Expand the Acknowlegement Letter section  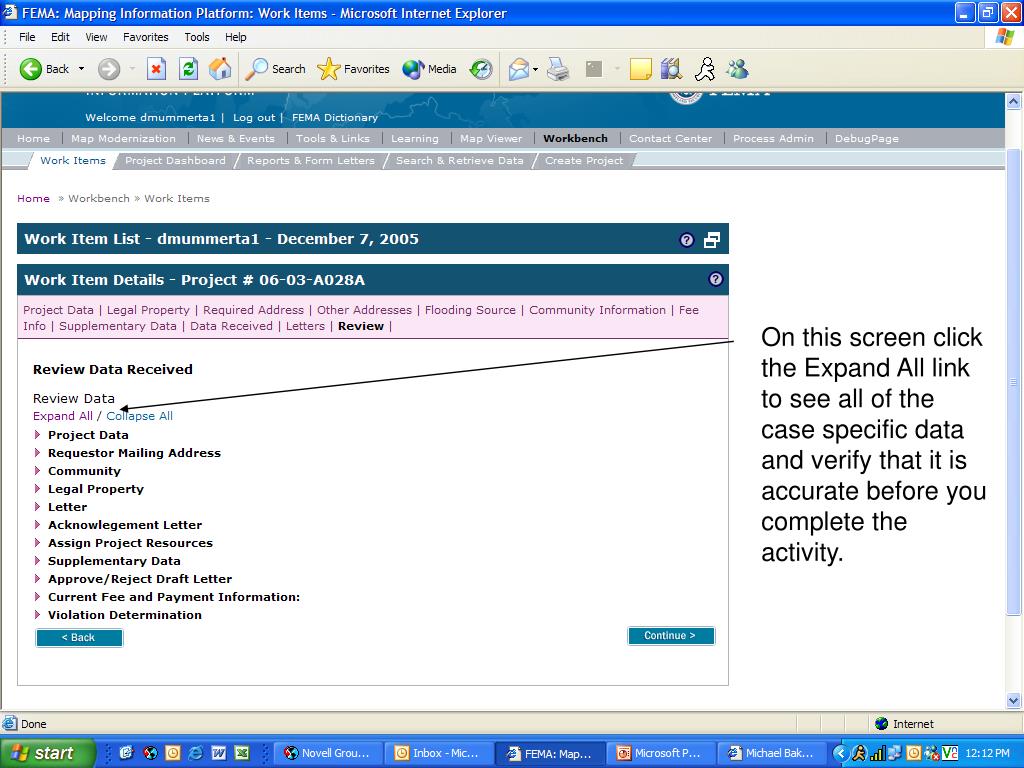(37, 524)
